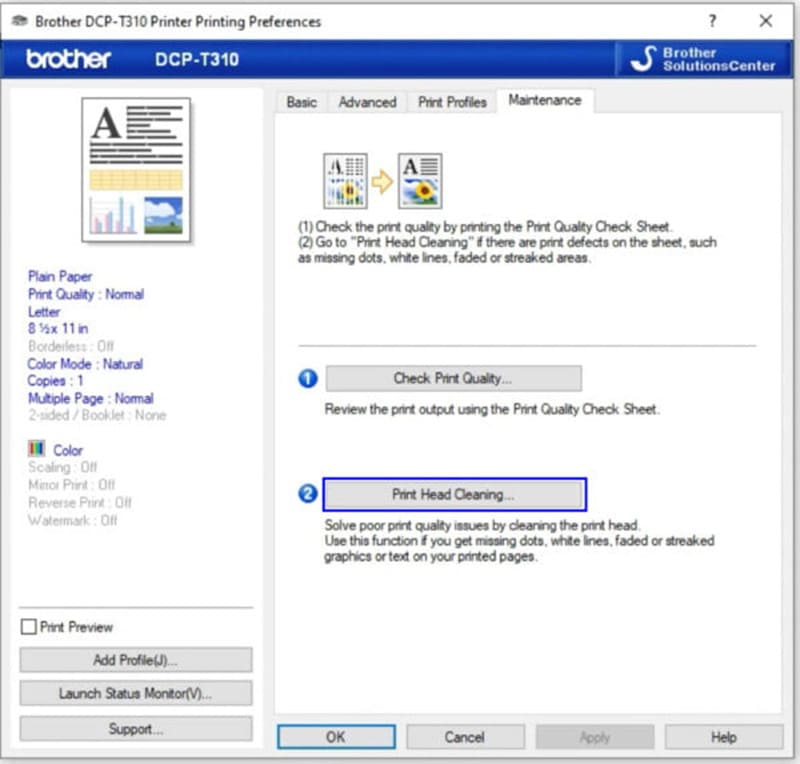Click the page layout preview thumbnail
The width and height of the screenshot is (800, 764).
(136, 170)
